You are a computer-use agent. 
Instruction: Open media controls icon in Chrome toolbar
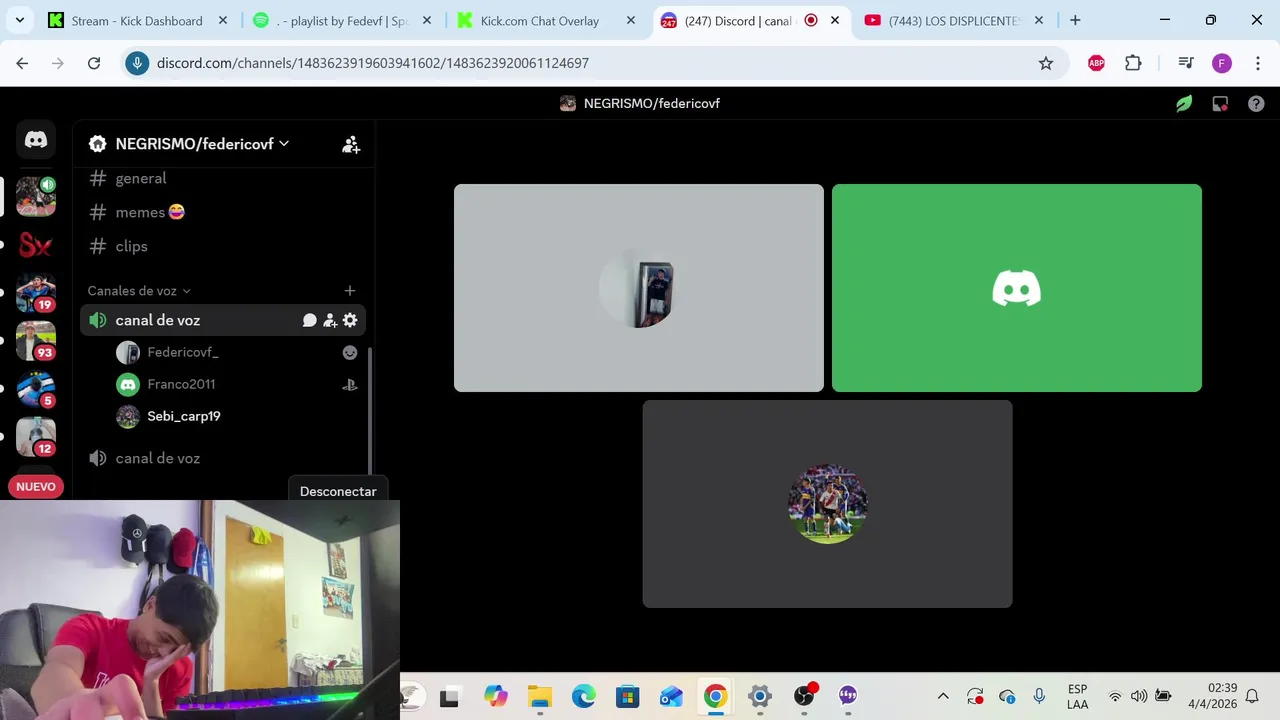1186,63
